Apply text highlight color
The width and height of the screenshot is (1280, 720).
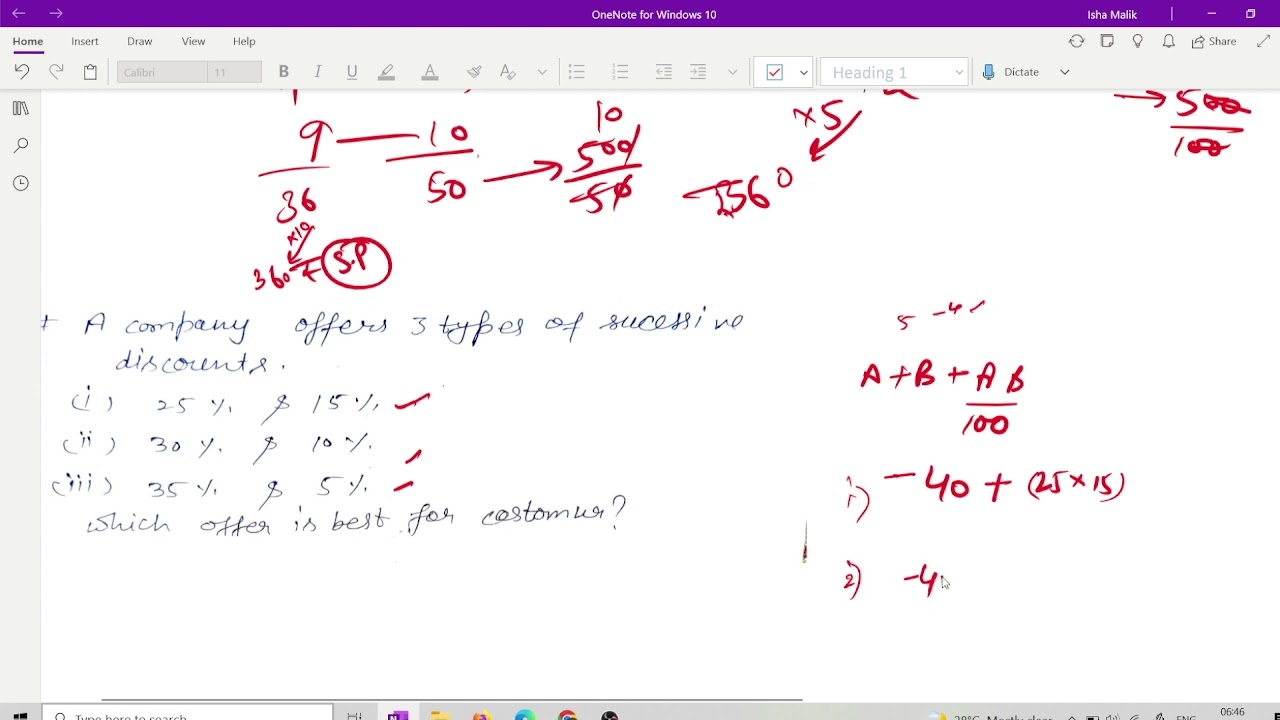[387, 72]
